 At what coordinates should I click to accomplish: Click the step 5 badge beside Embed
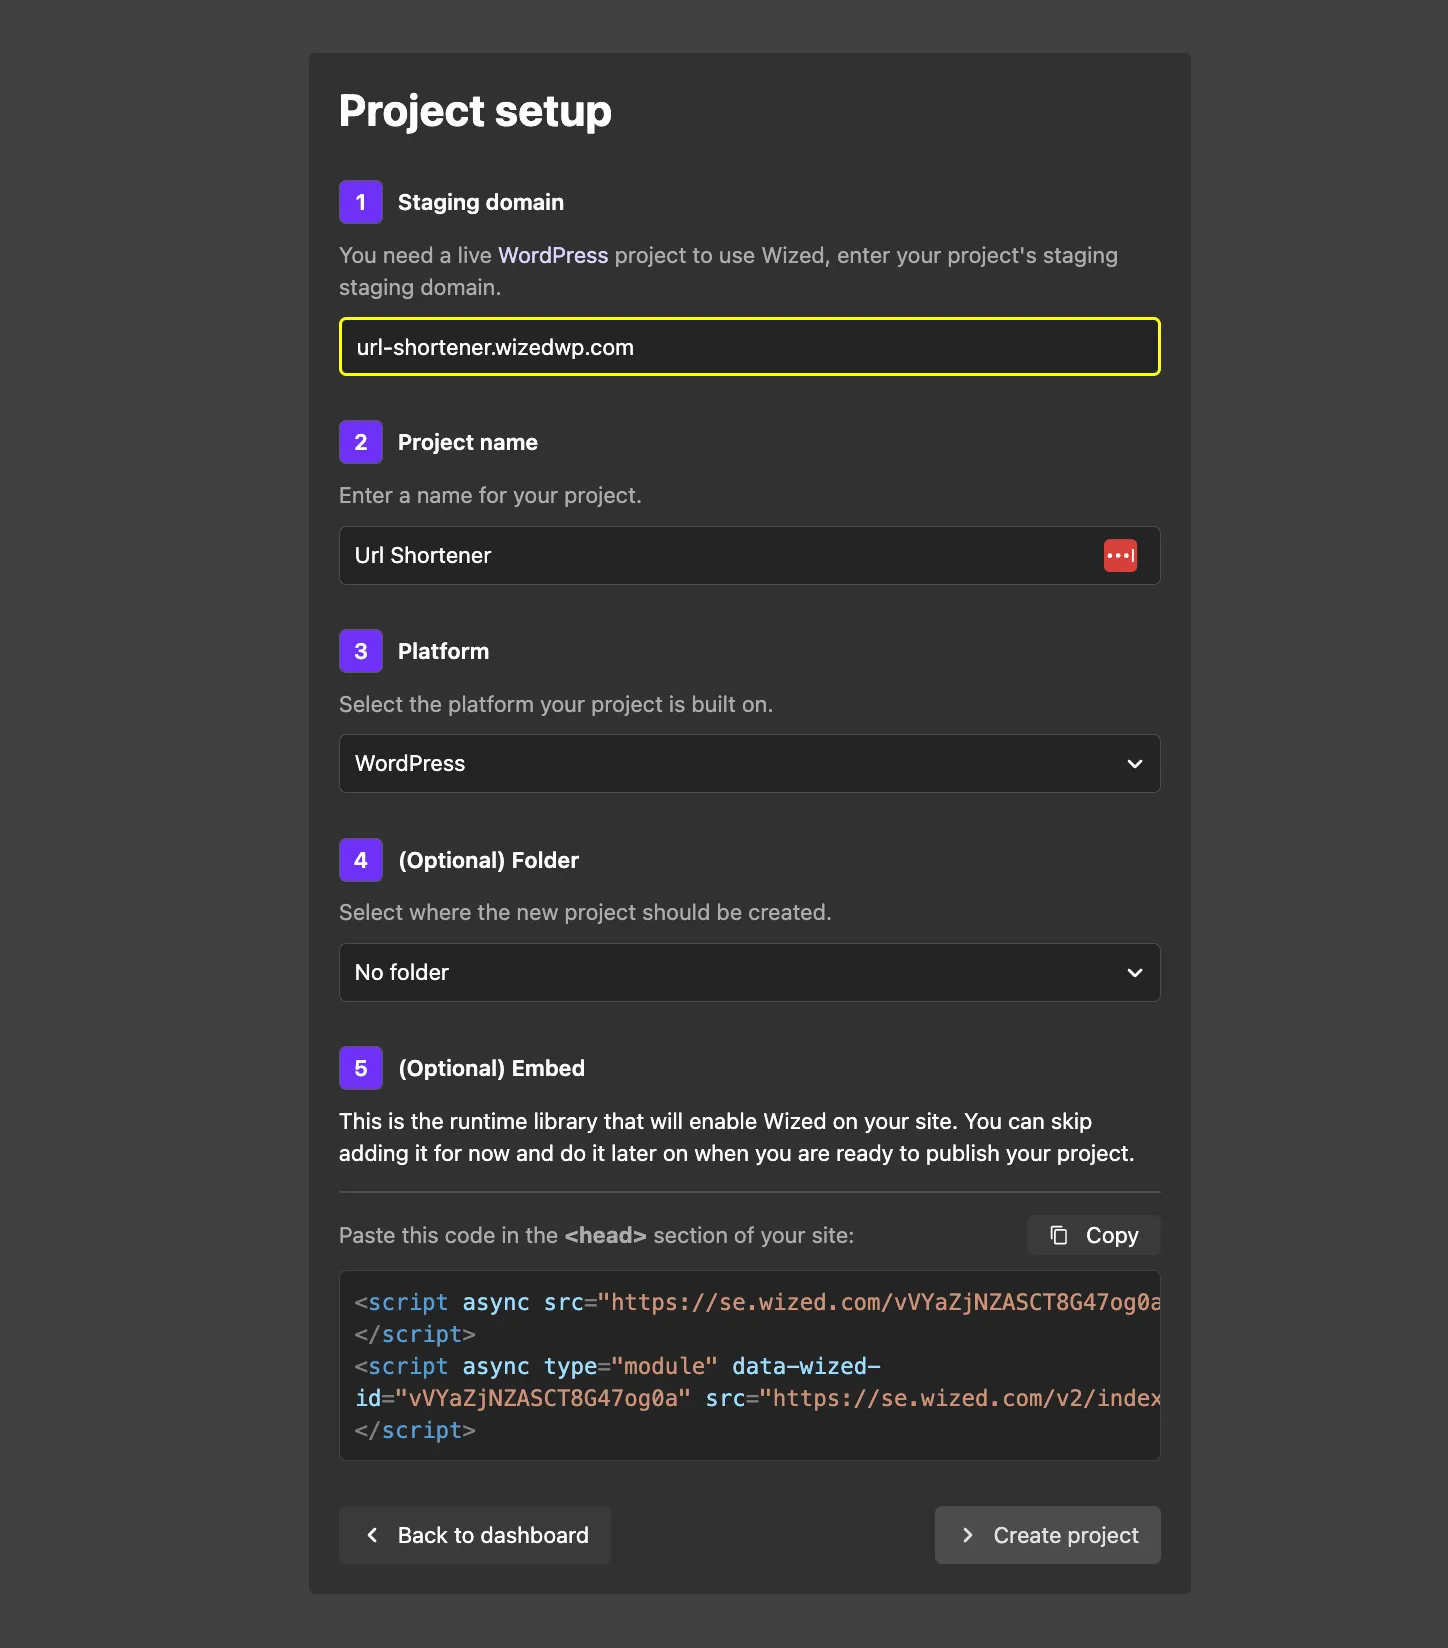point(361,1068)
